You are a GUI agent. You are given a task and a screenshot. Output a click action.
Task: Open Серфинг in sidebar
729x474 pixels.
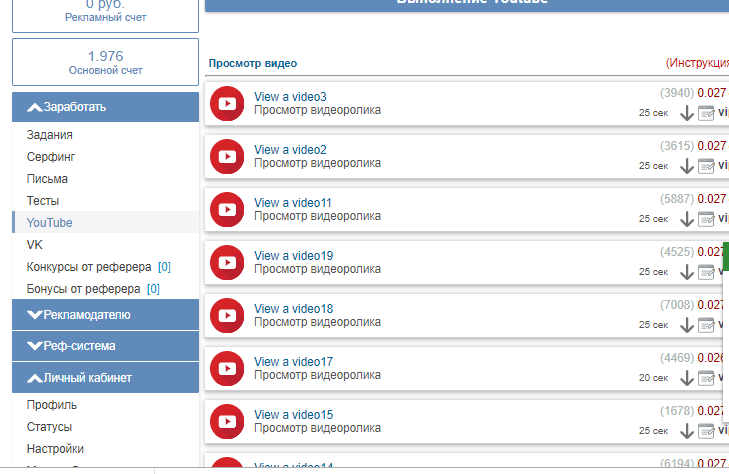[51, 157]
